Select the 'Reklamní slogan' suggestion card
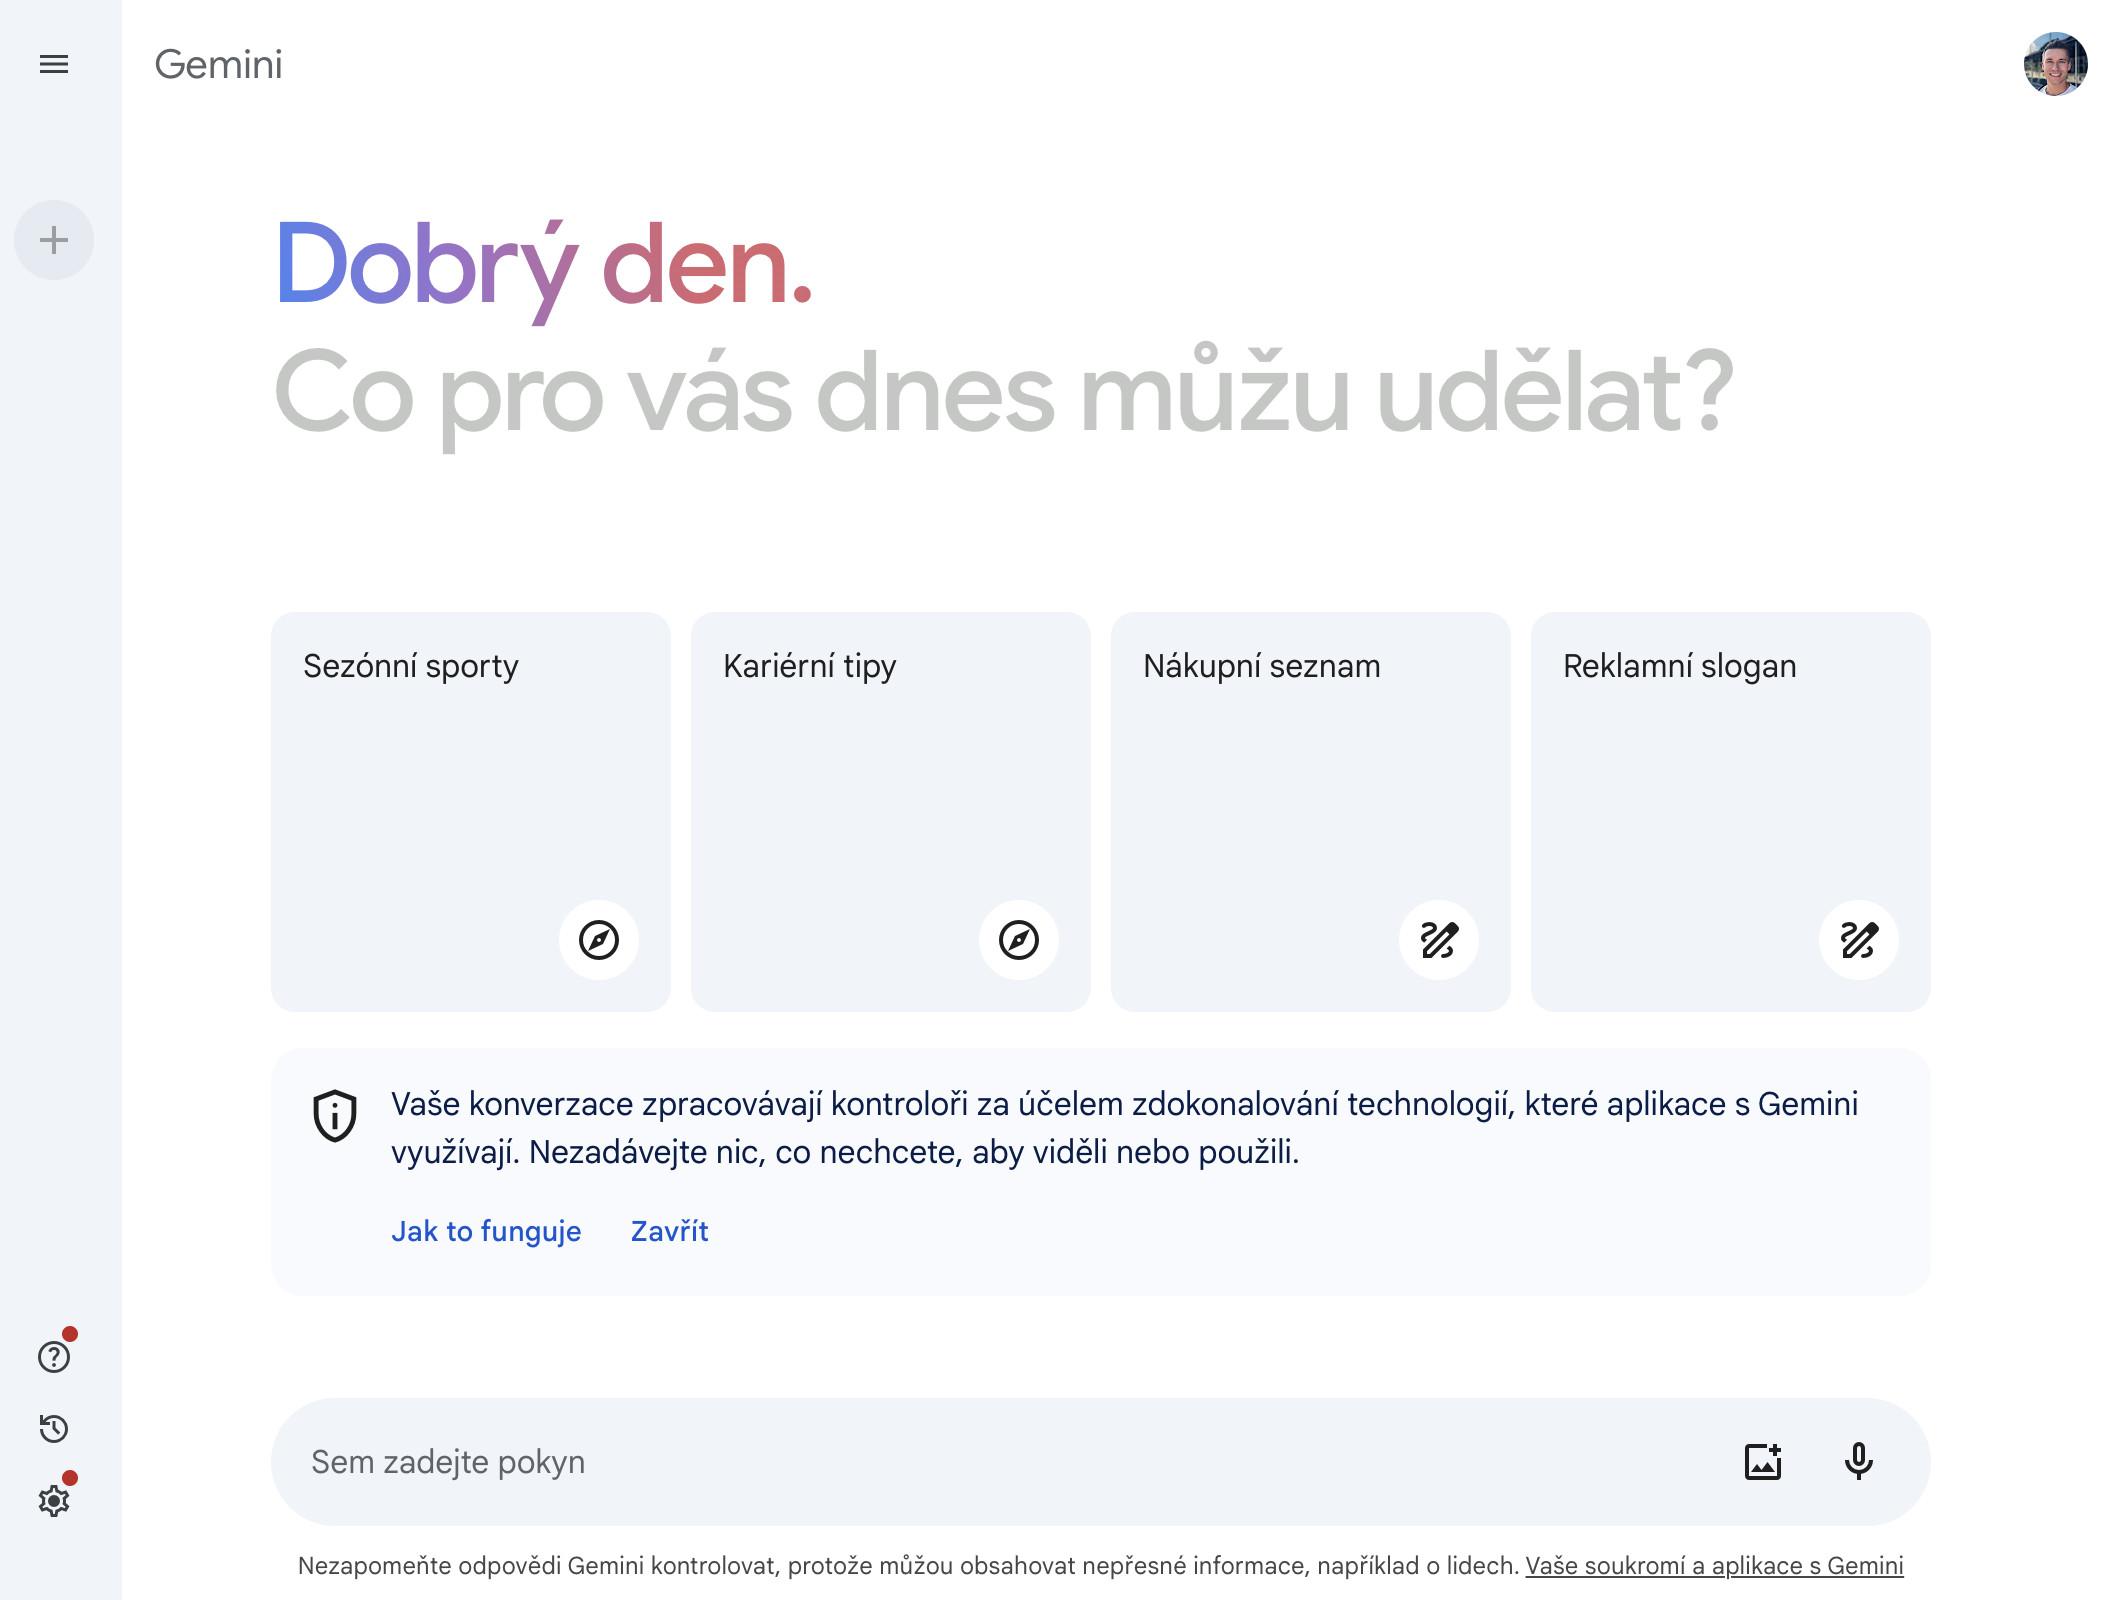The image size is (2114, 1600). (1731, 812)
